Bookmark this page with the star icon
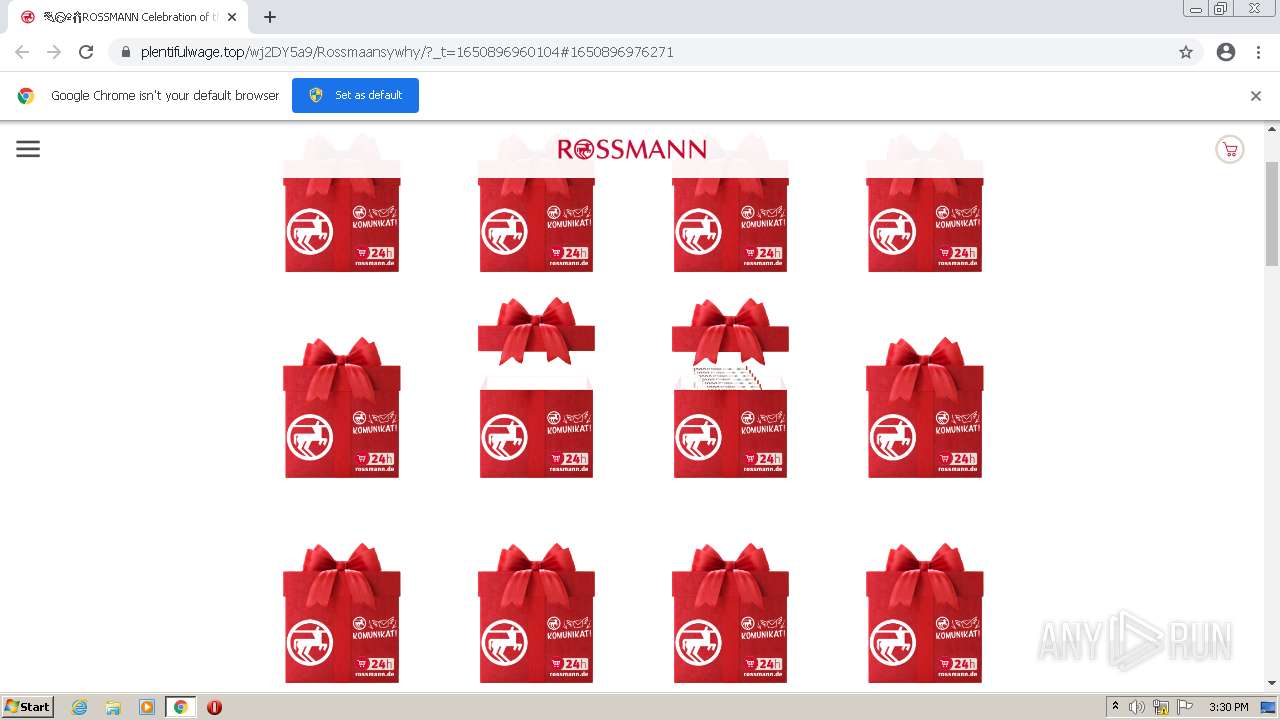Viewport: 1280px width, 720px height. point(1186,52)
